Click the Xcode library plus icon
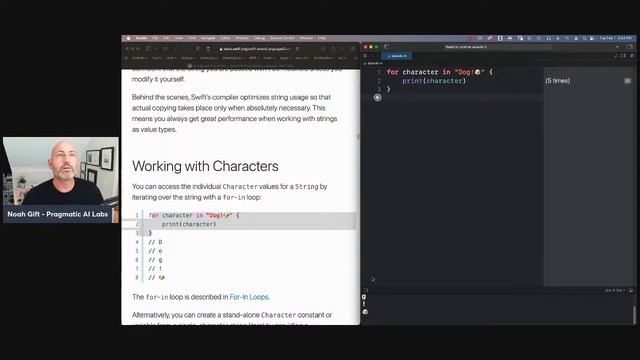 (617, 47)
